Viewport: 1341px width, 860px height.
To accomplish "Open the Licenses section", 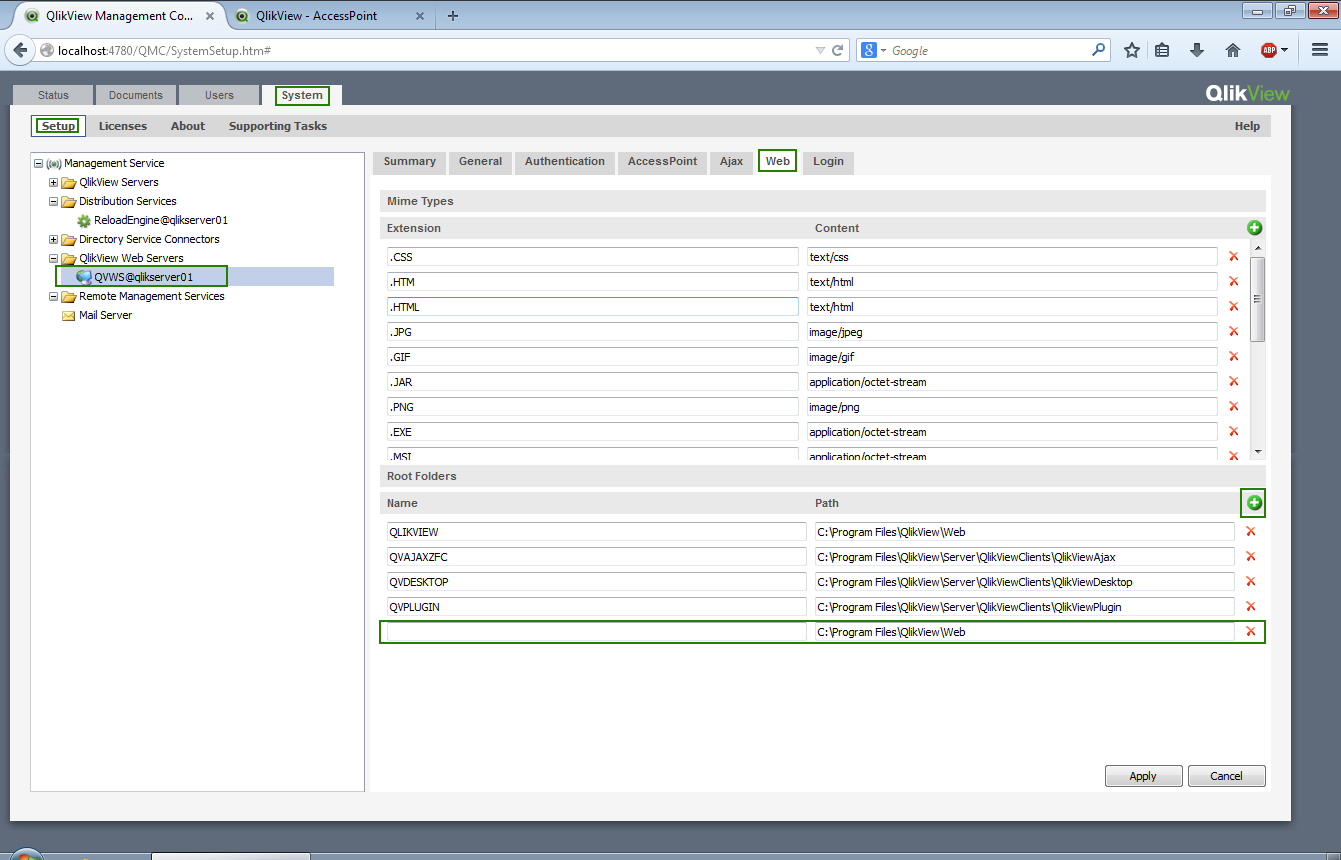I will point(123,126).
